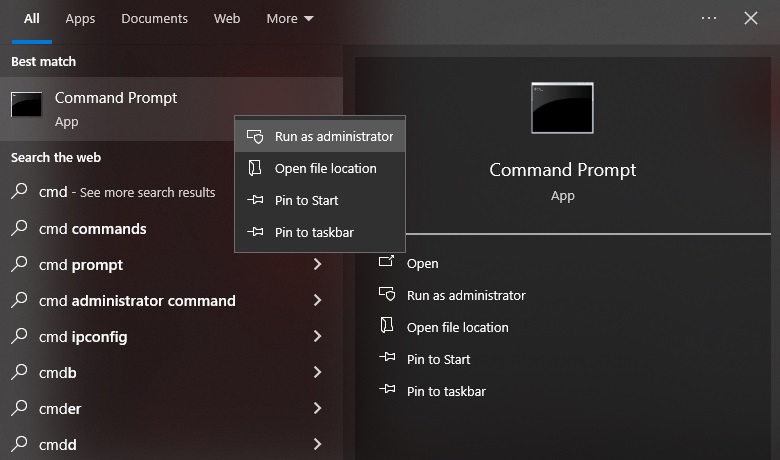The height and width of the screenshot is (460, 780).
Task: Click Open file location in preview pane
Action: (458, 327)
